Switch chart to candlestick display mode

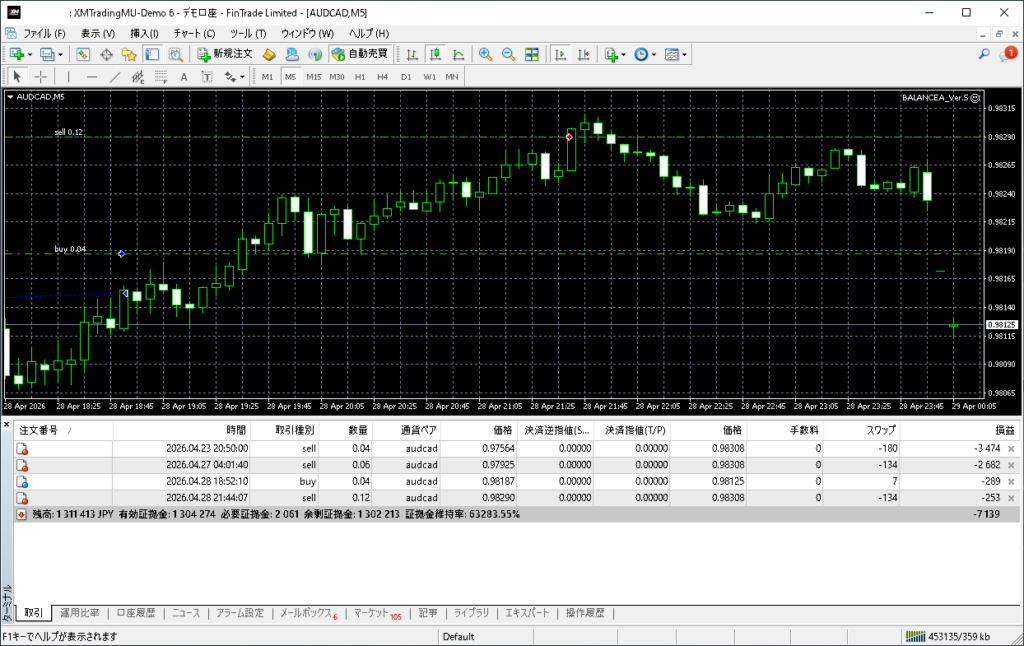(436, 54)
